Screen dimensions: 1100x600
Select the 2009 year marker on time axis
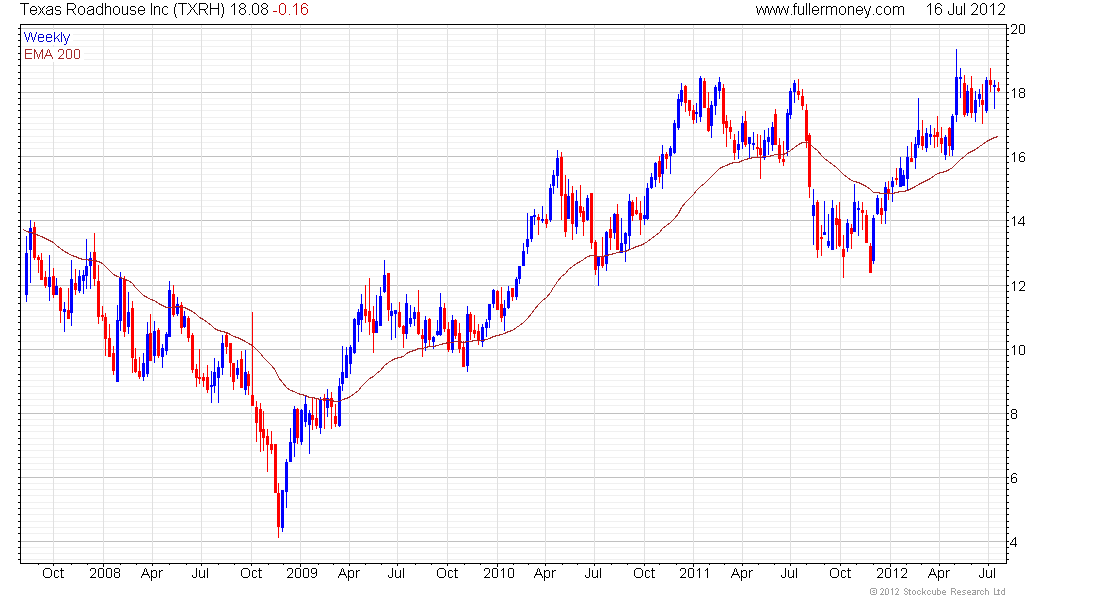coord(302,573)
